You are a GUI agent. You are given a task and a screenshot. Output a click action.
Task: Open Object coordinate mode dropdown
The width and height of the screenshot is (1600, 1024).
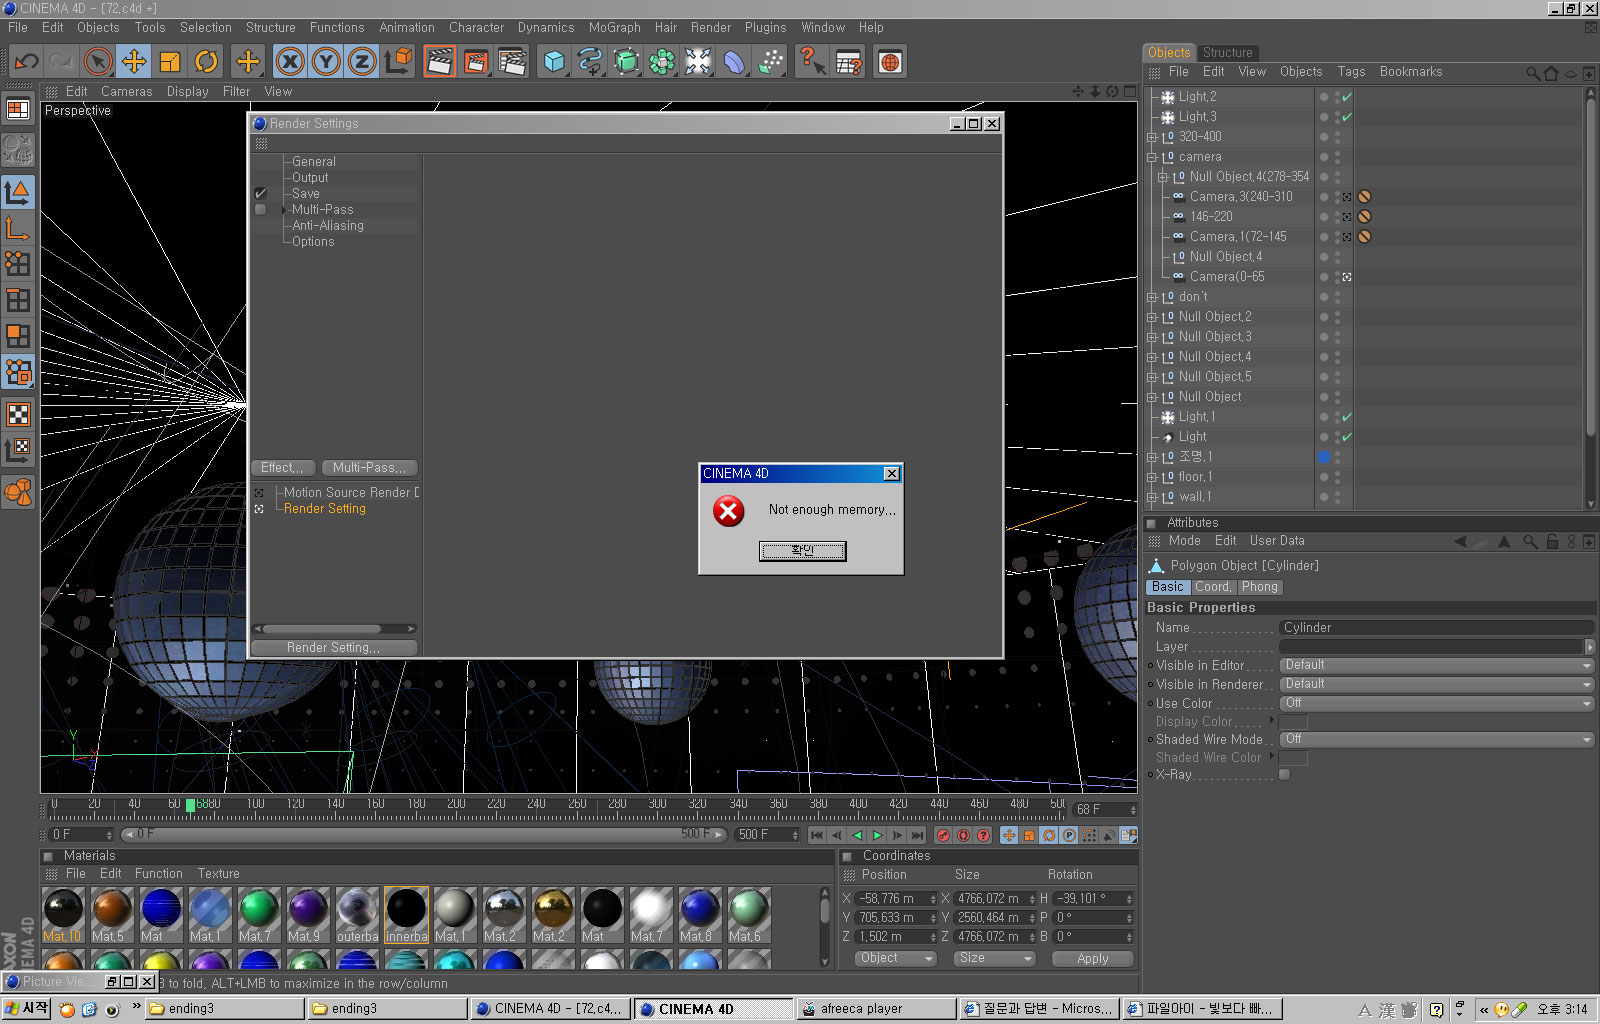(895, 958)
